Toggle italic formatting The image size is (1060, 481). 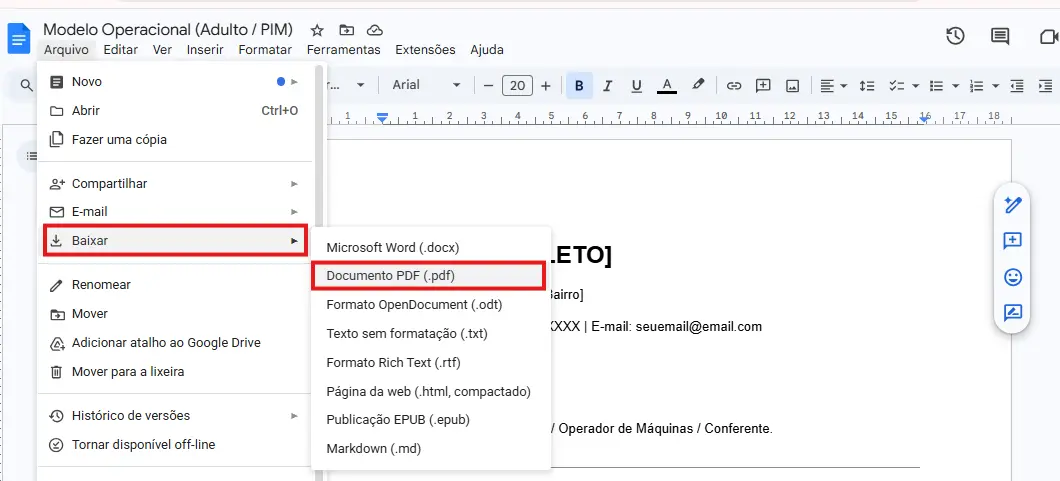607,85
